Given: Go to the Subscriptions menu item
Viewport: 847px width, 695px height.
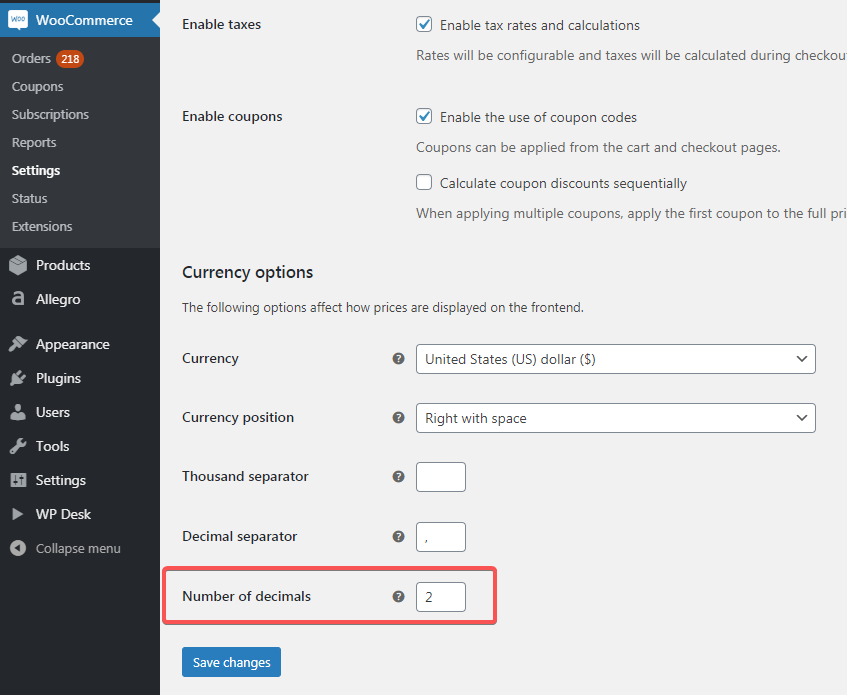Looking at the screenshot, I should click(50, 115).
